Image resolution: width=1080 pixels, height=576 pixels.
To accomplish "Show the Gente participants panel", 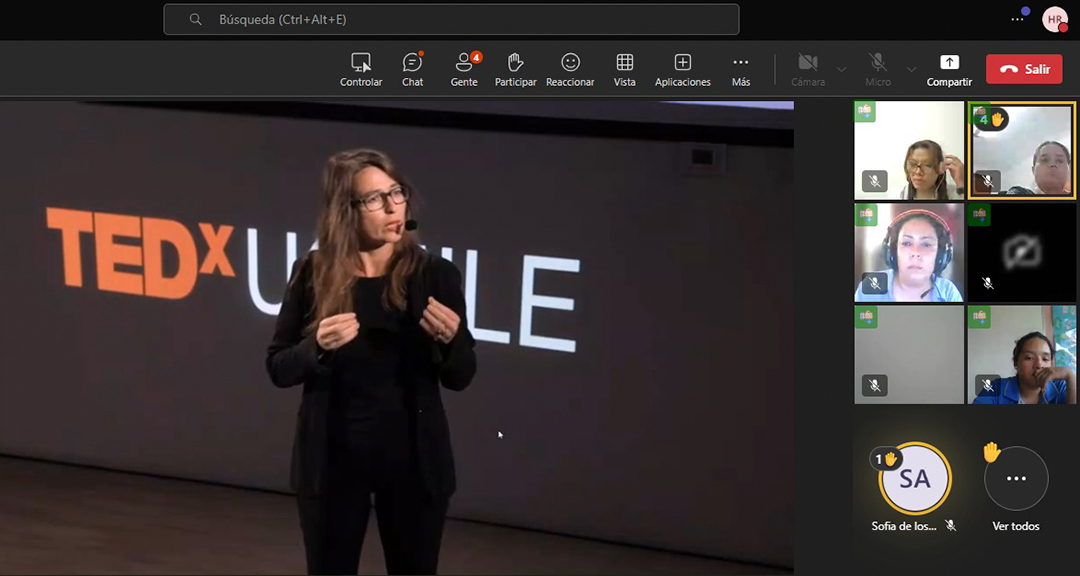I will pos(464,70).
